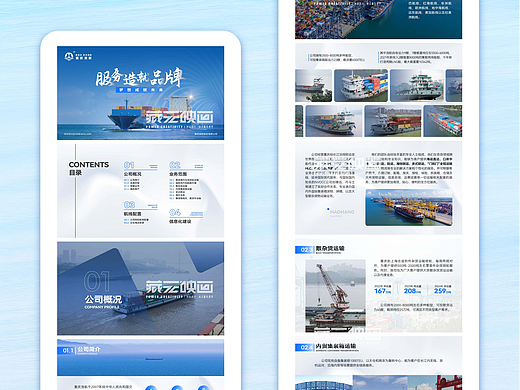
Task: Select the 公司概况 COMPANY PROFILE section title
Action: (x=103, y=302)
